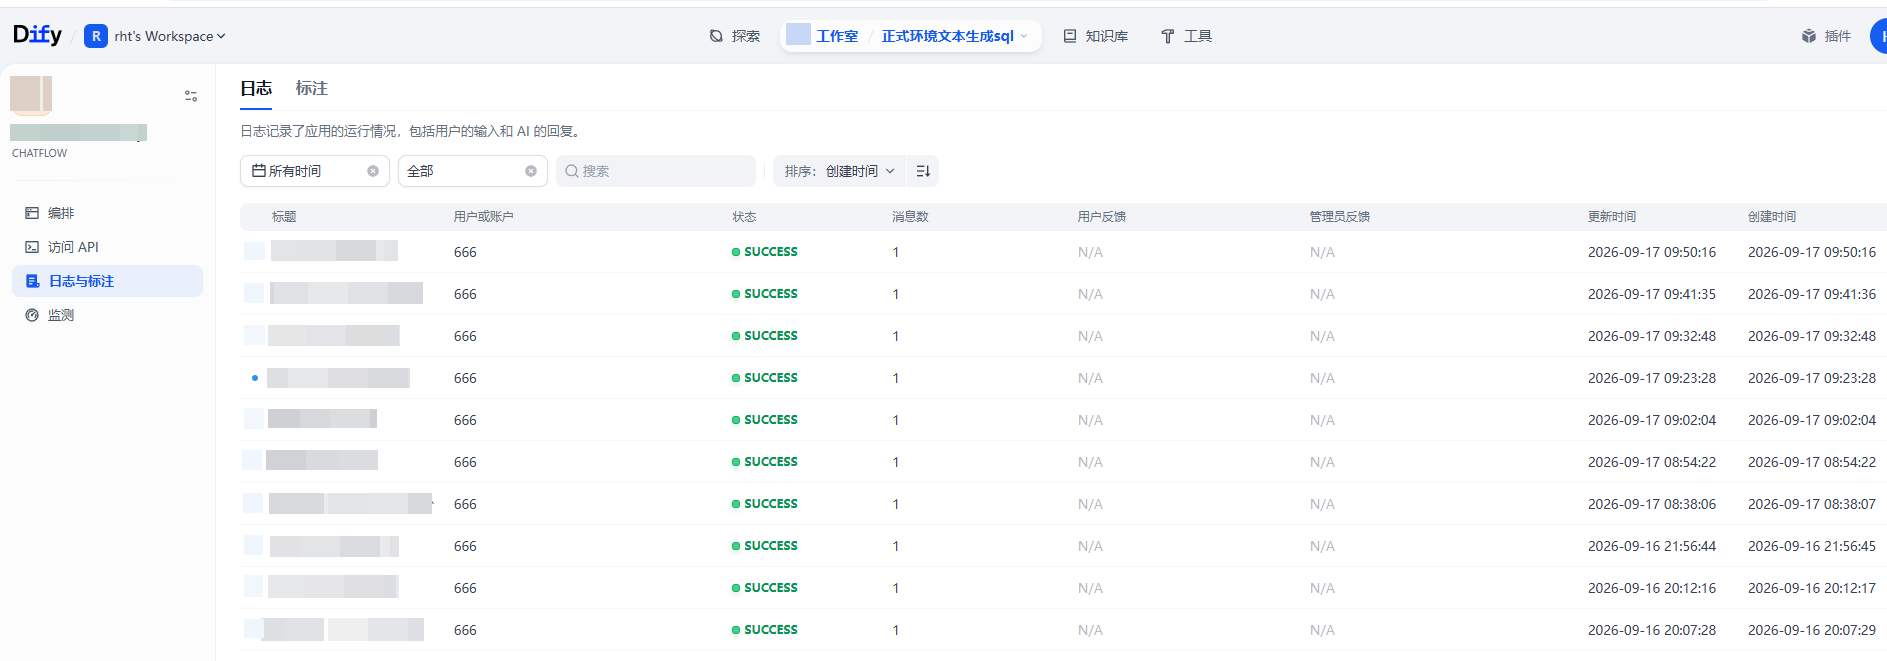Click the Dify logo

37,35
